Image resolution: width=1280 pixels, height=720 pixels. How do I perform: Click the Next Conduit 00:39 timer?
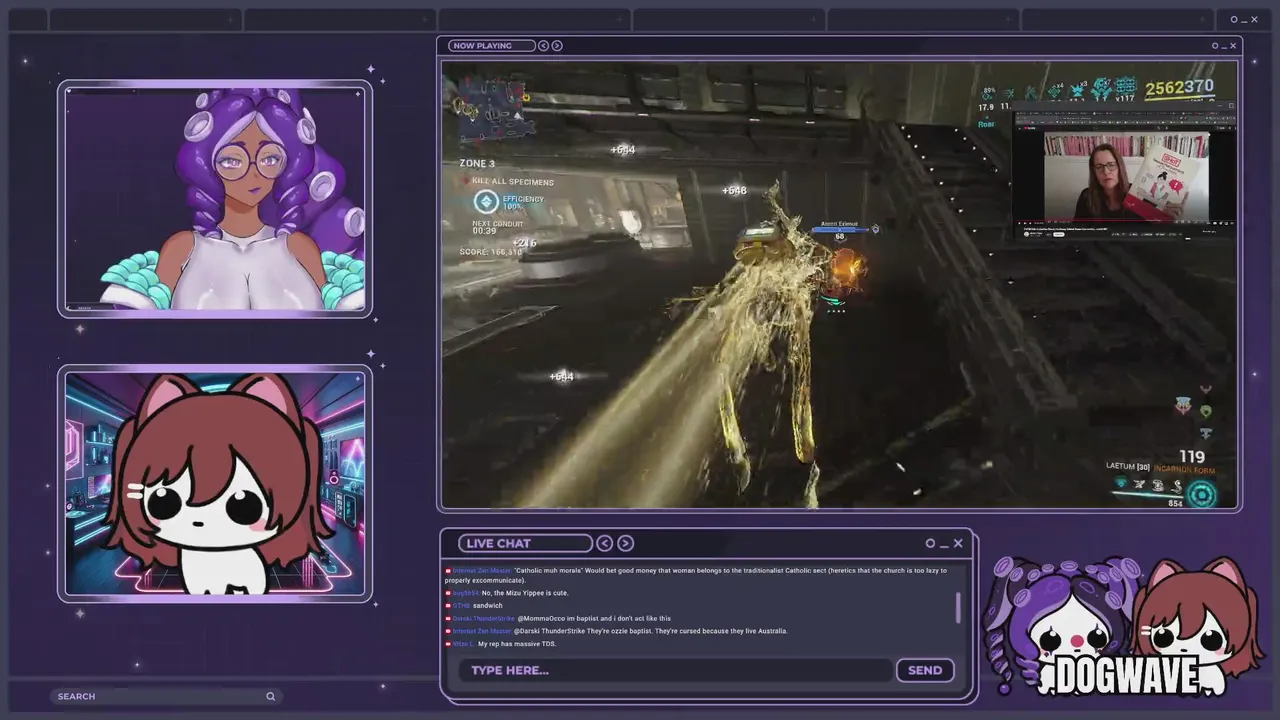[x=497, y=227]
